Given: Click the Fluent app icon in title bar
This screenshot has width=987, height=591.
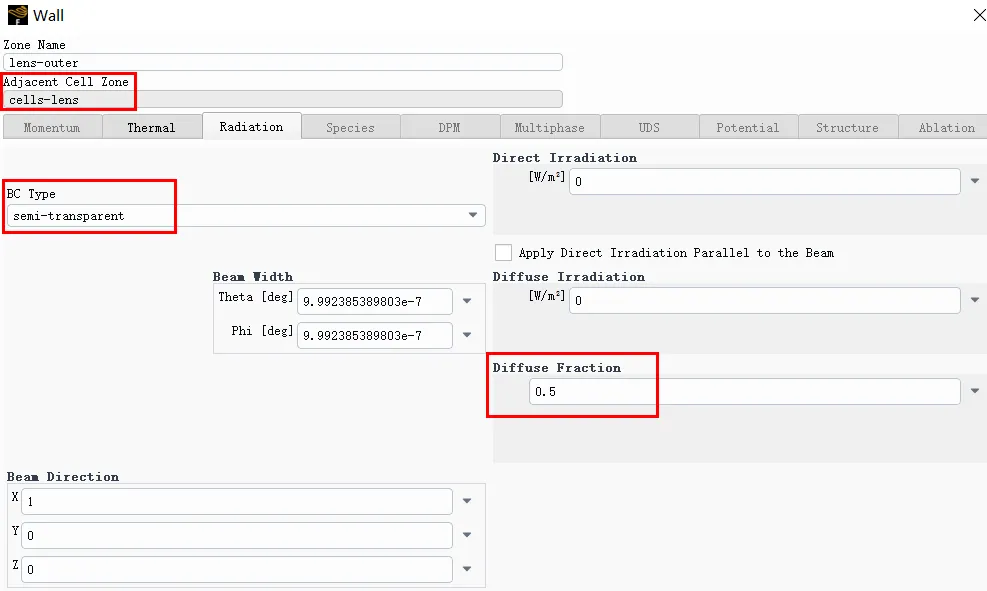Looking at the screenshot, I should click(17, 15).
